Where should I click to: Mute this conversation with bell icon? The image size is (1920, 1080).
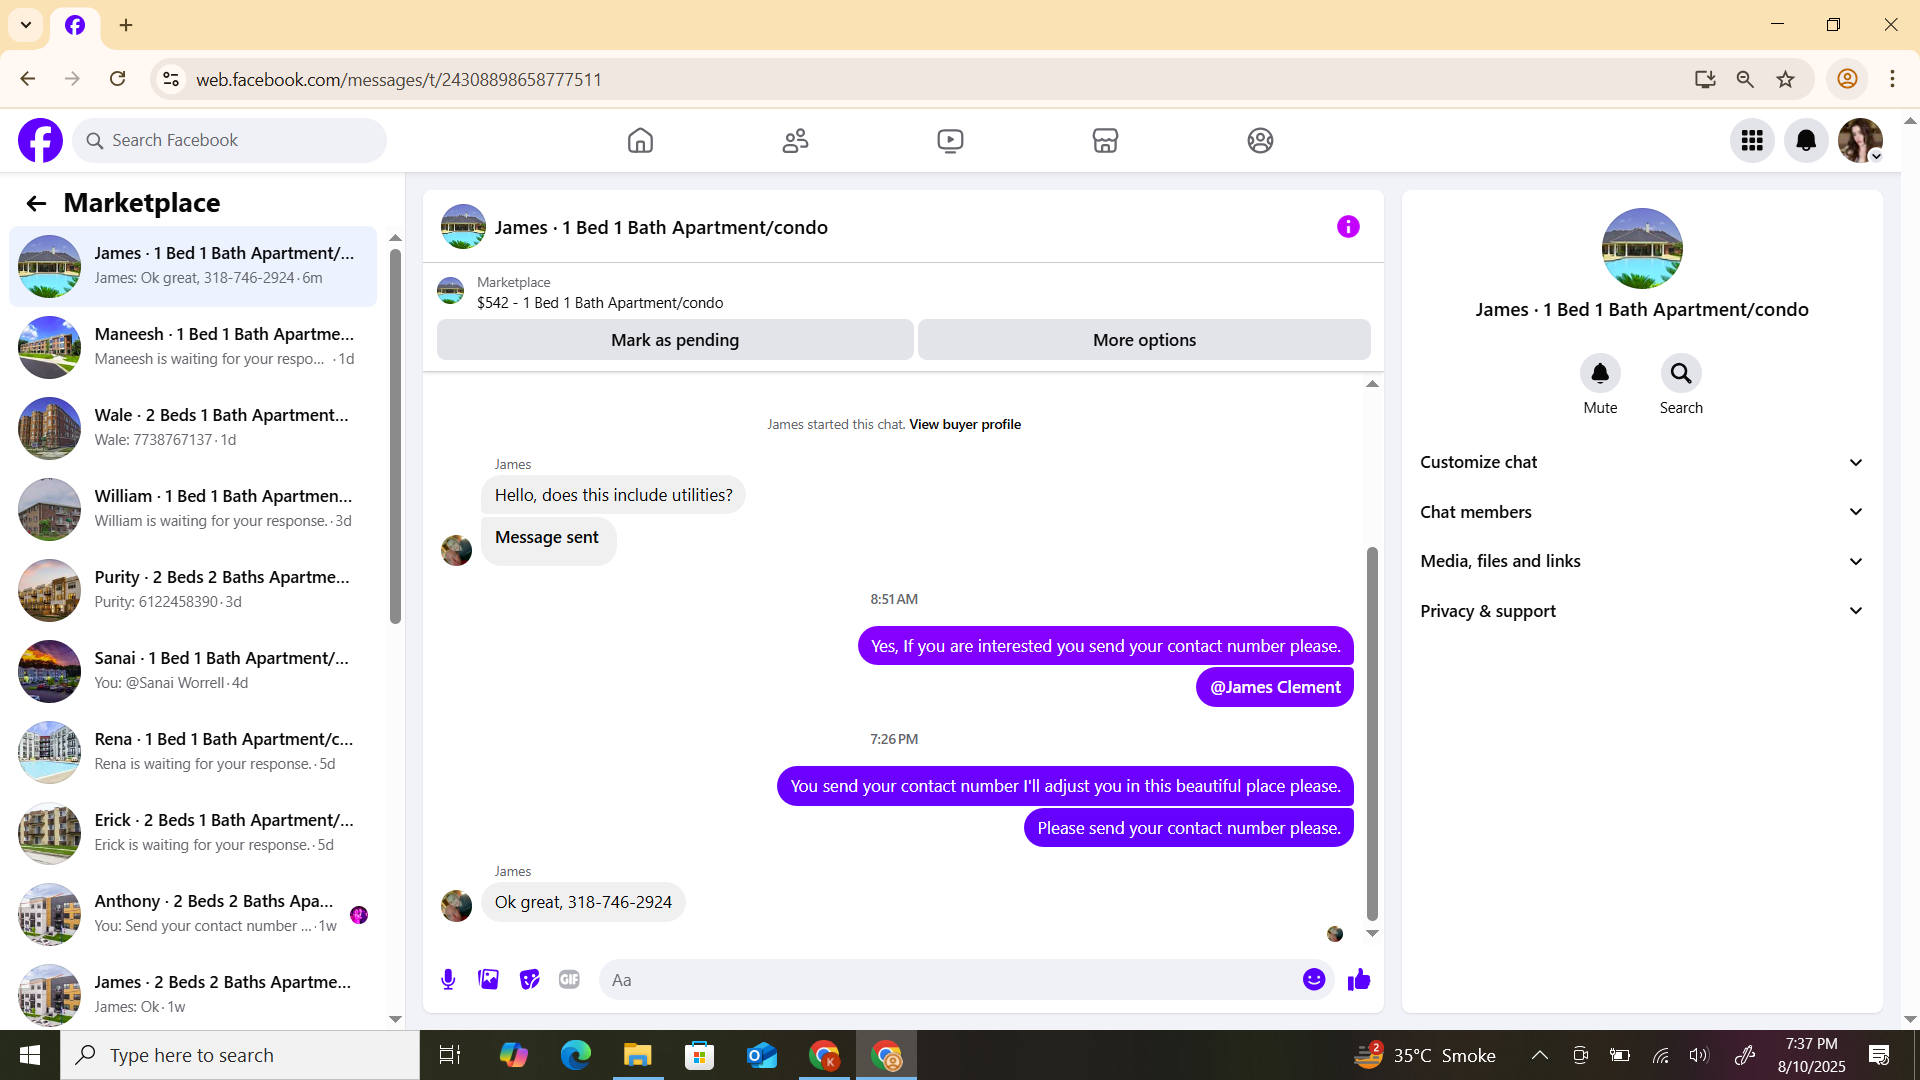click(1600, 374)
